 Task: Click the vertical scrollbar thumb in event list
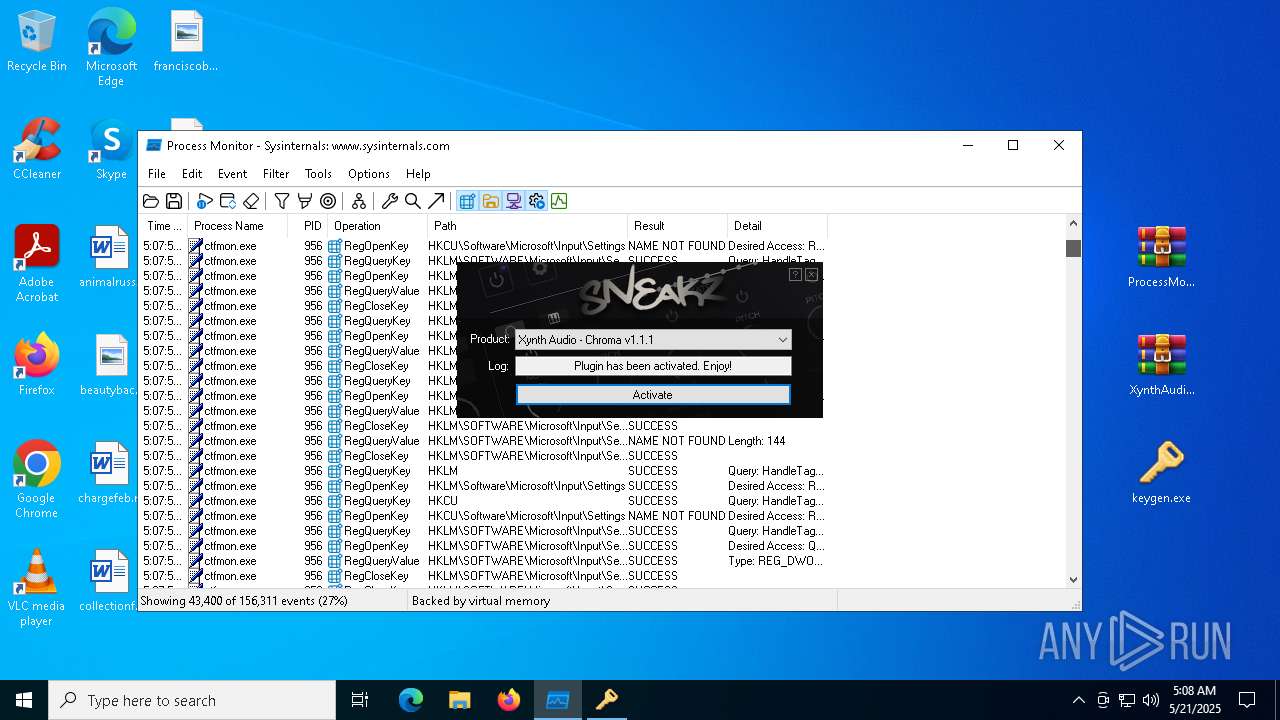(x=1073, y=248)
